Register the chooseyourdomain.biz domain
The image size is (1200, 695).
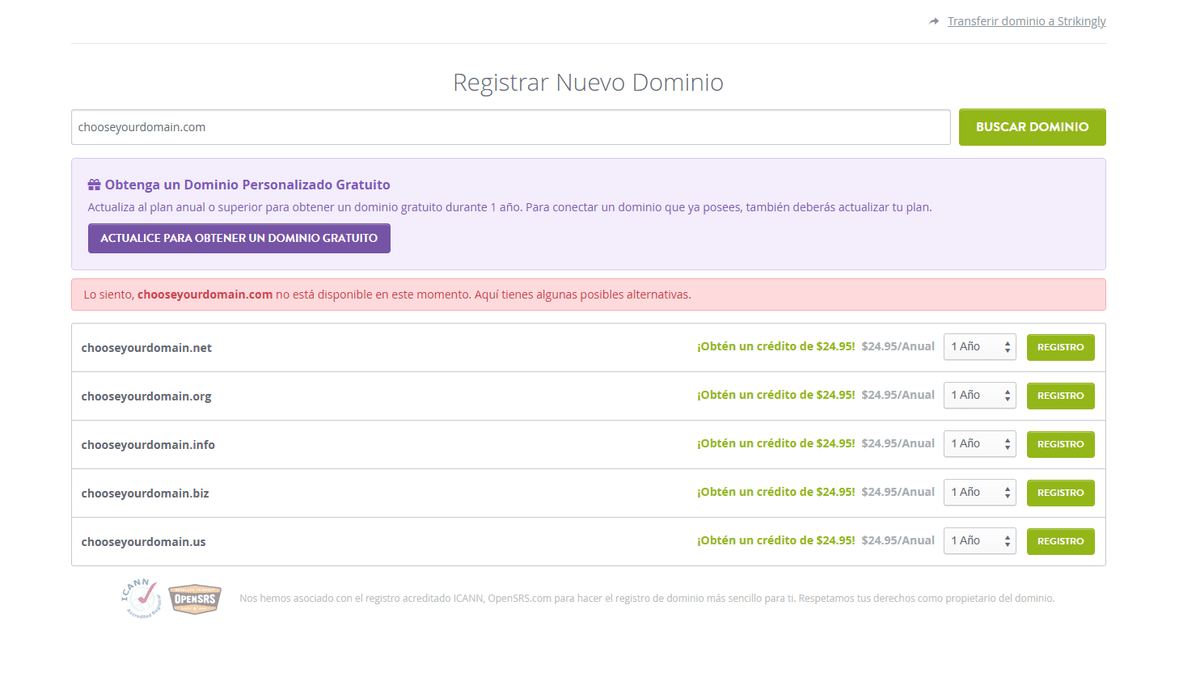[x=1060, y=492]
